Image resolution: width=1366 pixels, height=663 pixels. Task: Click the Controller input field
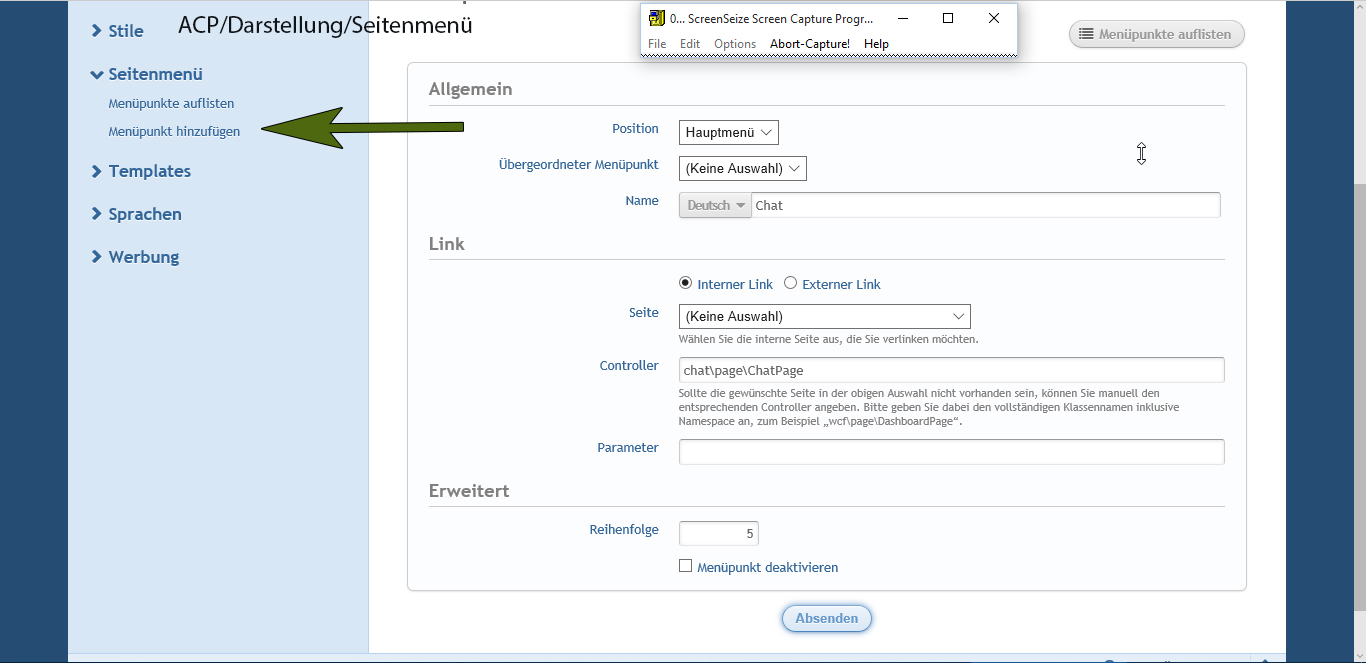coord(951,370)
